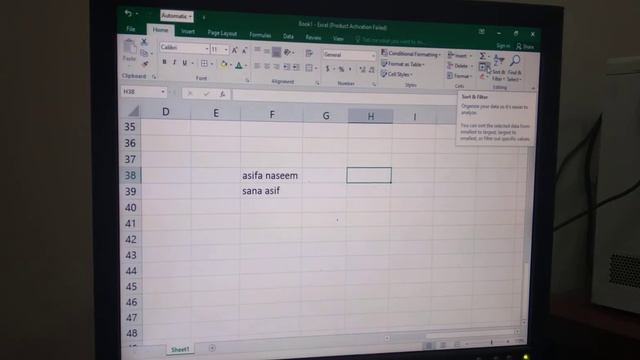This screenshot has width=640, height=360.
Task: Switch to Formulas tab
Action: (x=260, y=35)
